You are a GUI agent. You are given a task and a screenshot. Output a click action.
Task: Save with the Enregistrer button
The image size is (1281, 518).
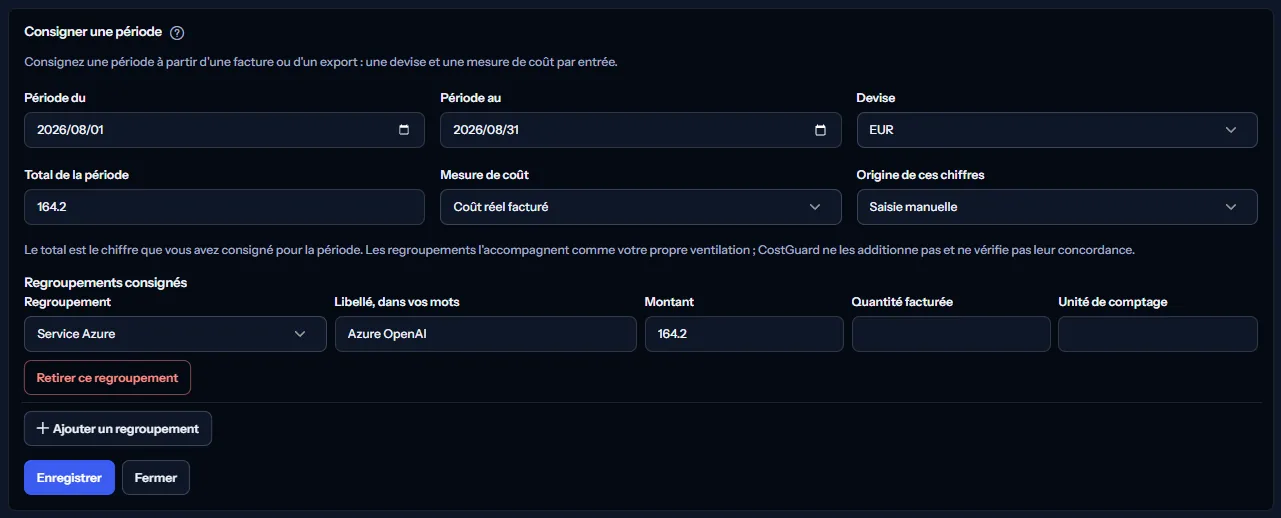point(69,478)
